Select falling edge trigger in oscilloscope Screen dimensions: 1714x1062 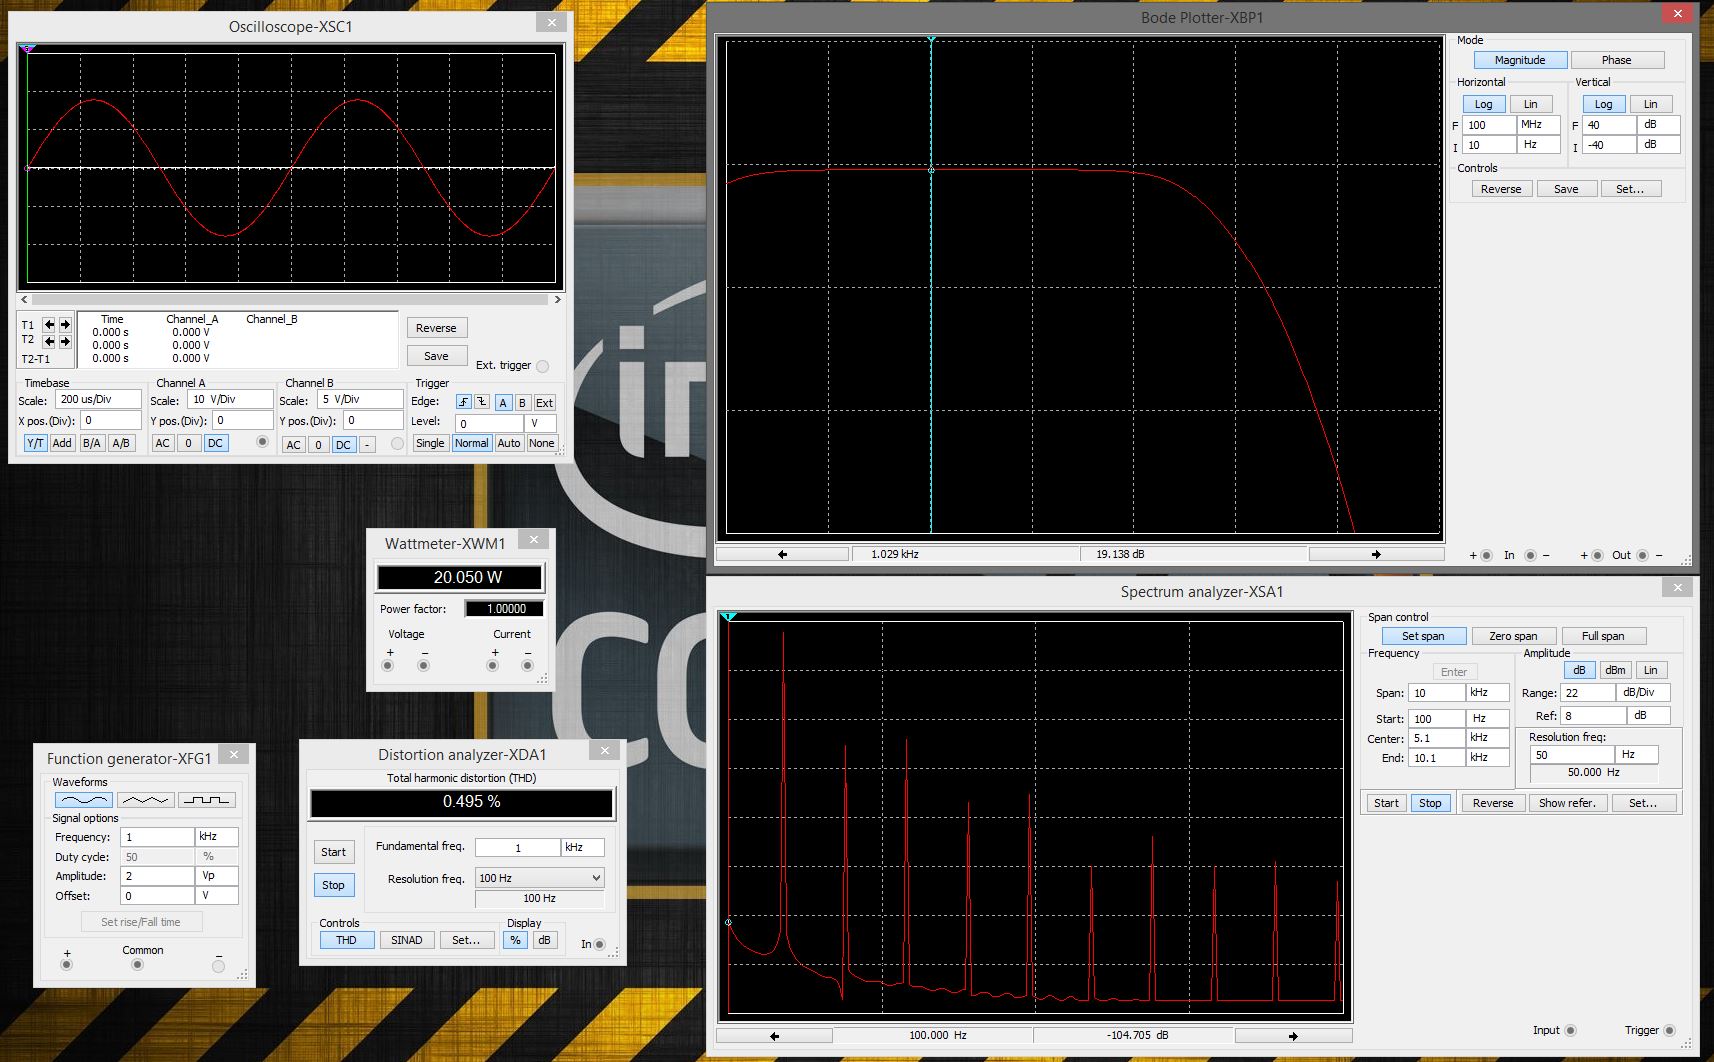point(481,402)
